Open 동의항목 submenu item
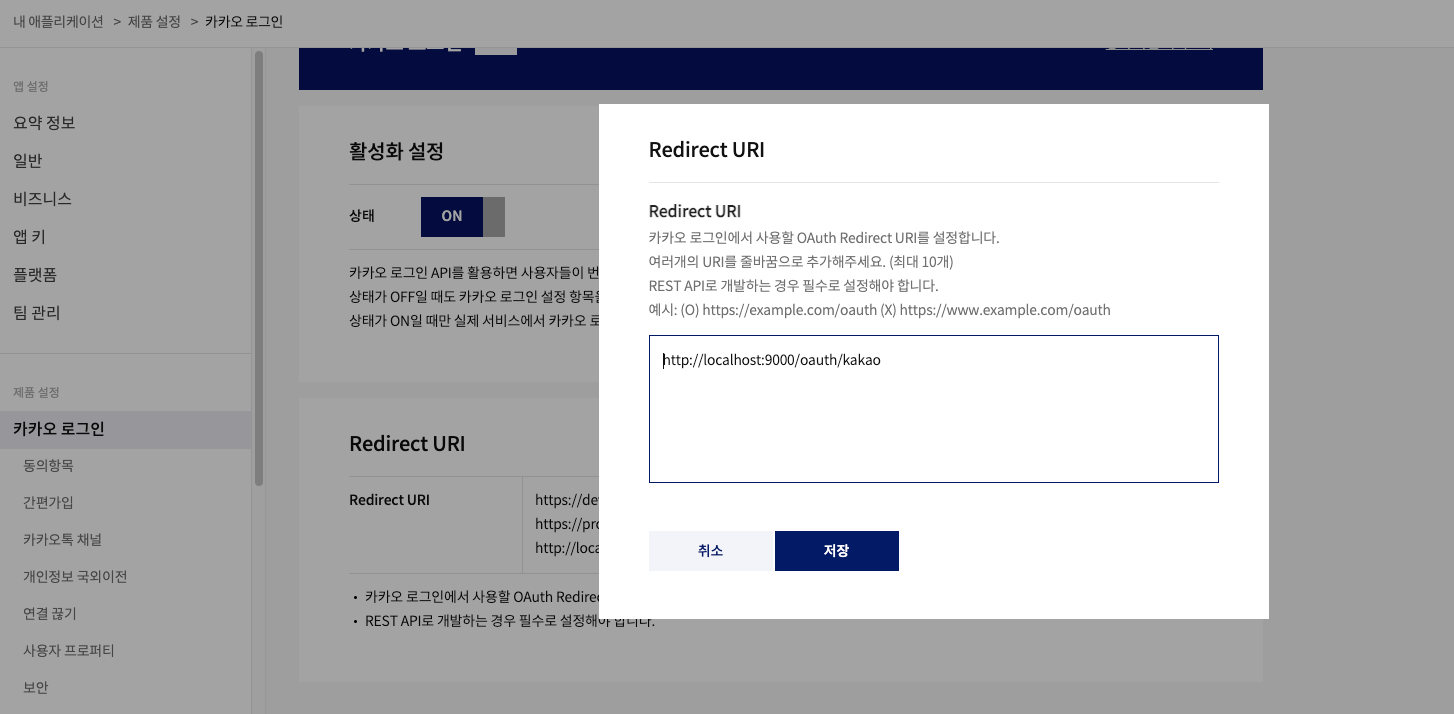Screen dimensions: 1454x714 pyautogui.click(x=48, y=466)
